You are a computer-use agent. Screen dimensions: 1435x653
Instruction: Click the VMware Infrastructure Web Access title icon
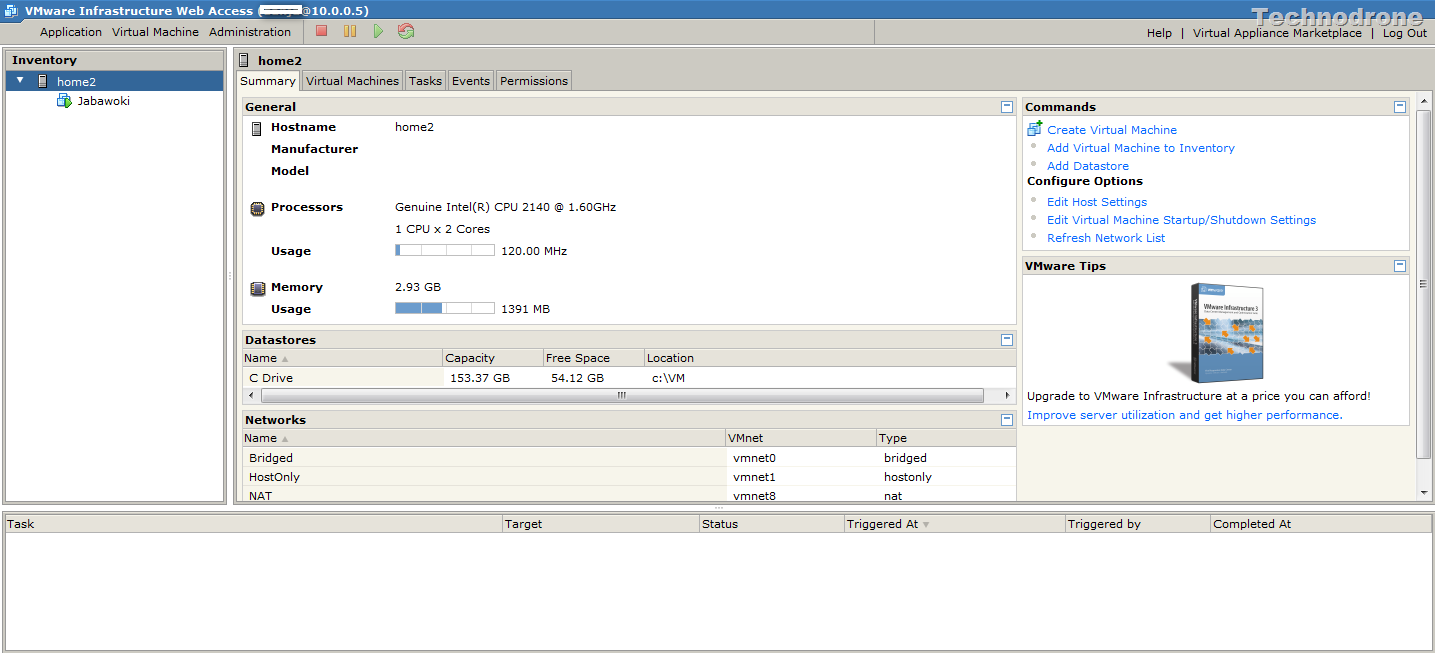click(x=11, y=11)
